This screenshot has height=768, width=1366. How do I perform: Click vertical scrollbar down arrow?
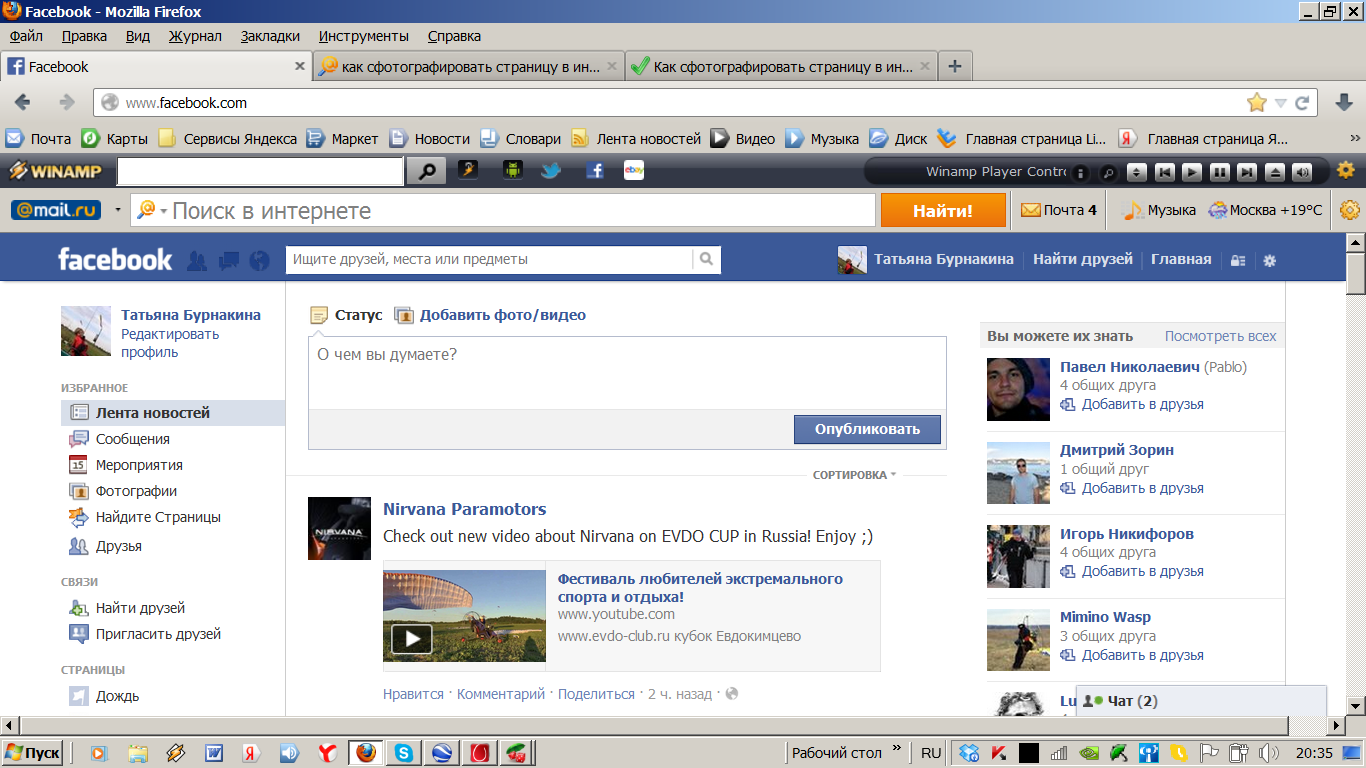point(1356,706)
